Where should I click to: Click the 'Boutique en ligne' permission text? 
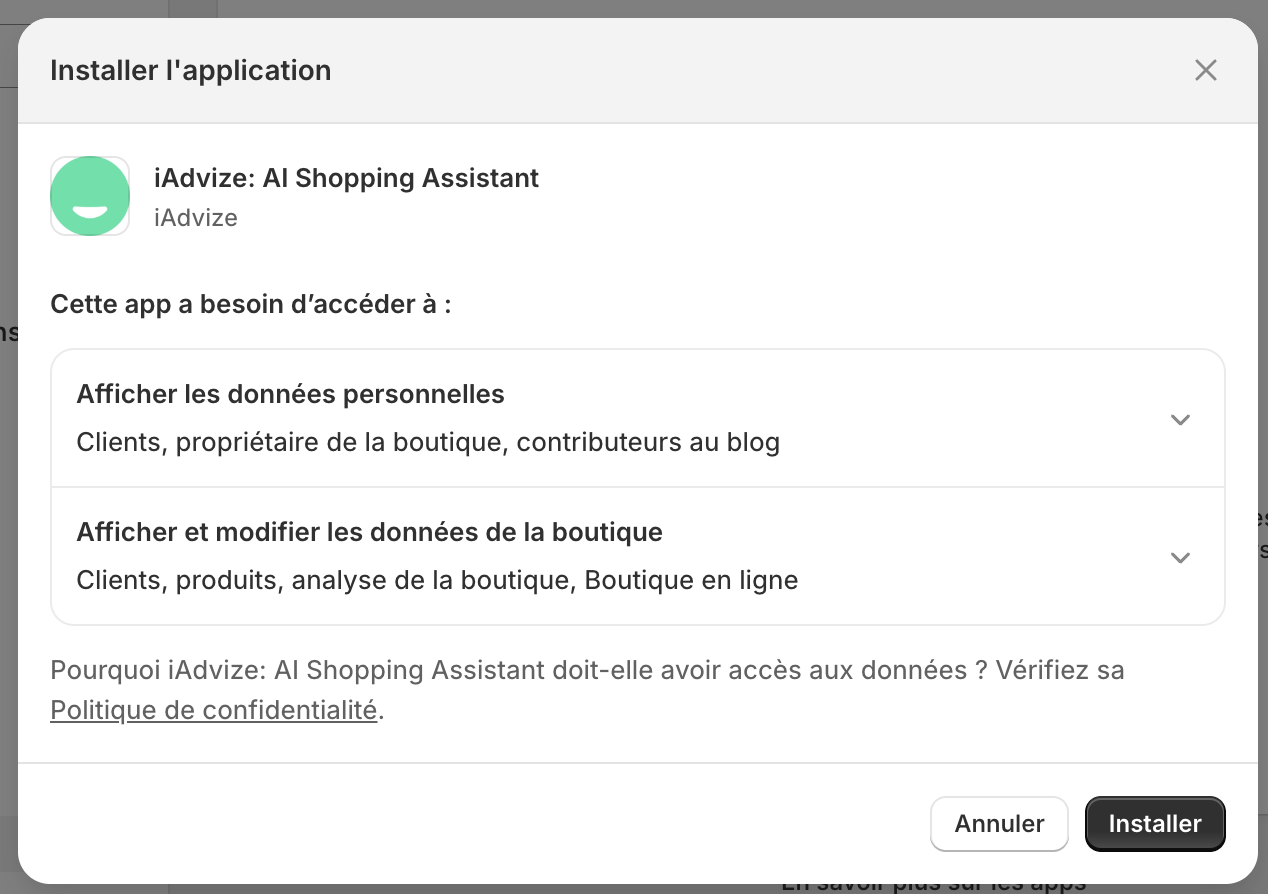pos(691,580)
